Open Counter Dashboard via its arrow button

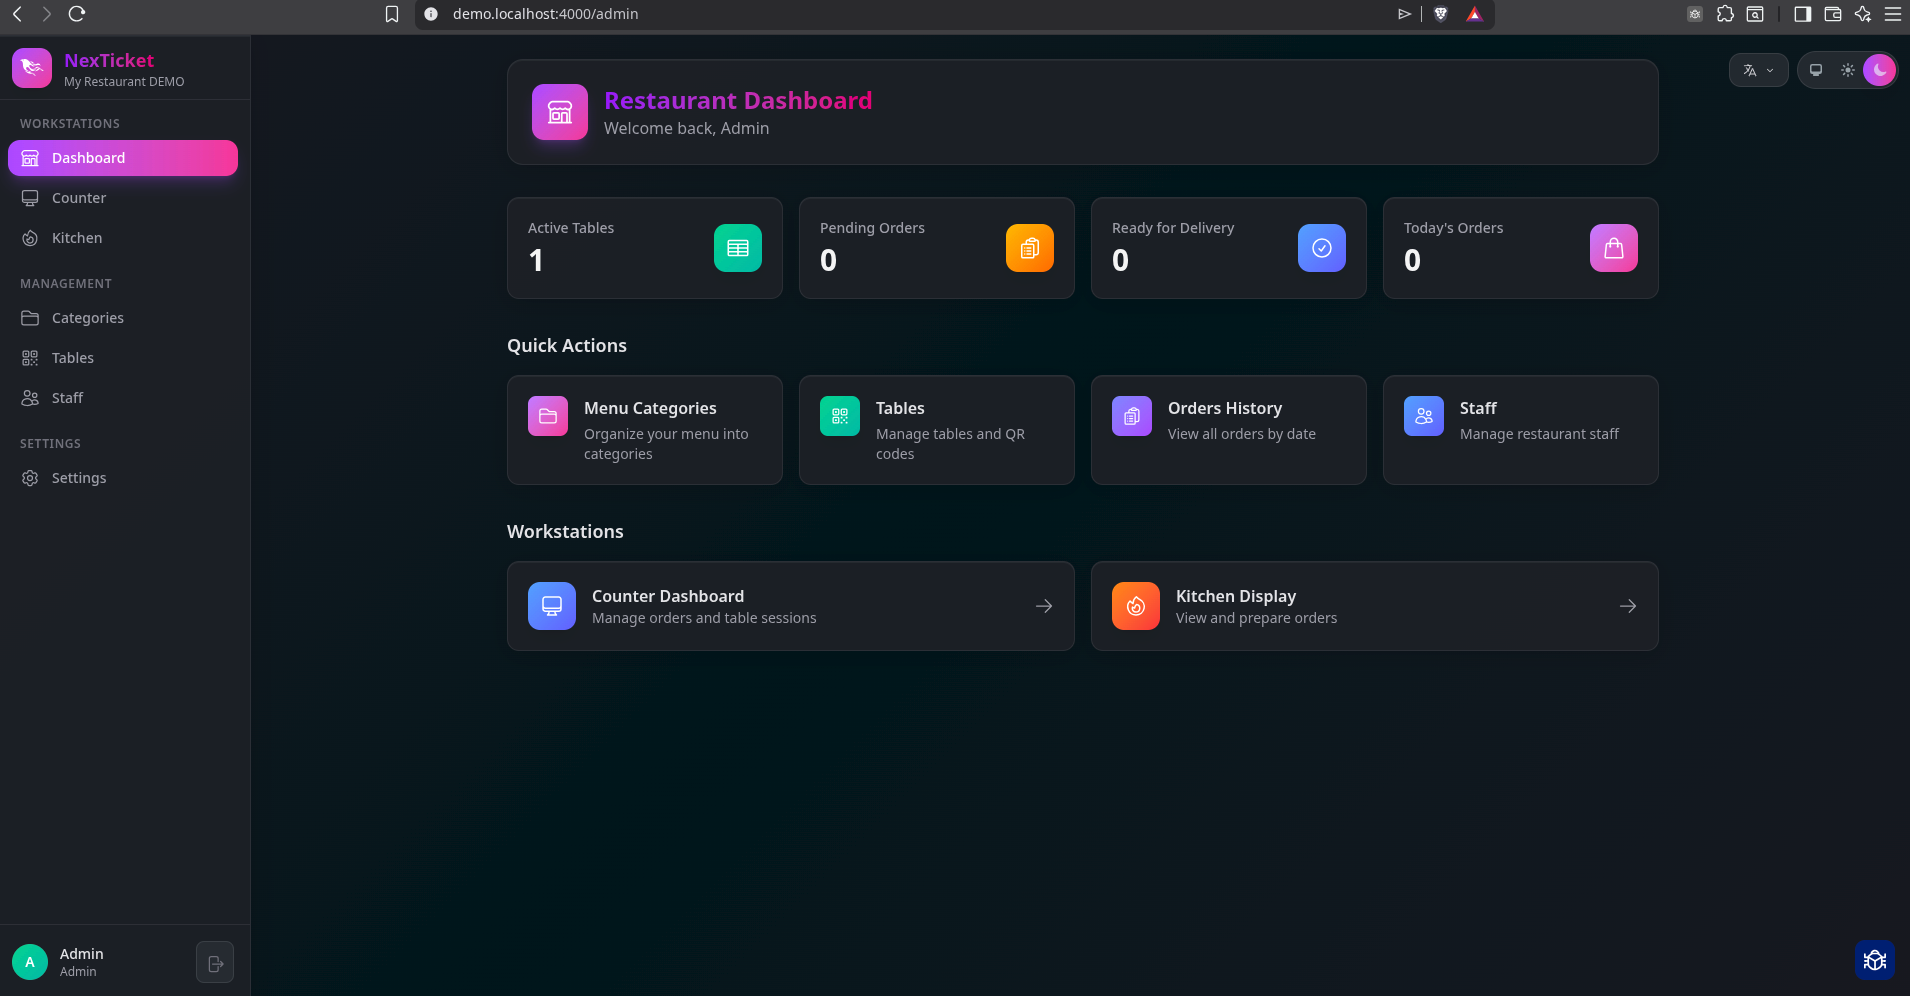(1044, 605)
